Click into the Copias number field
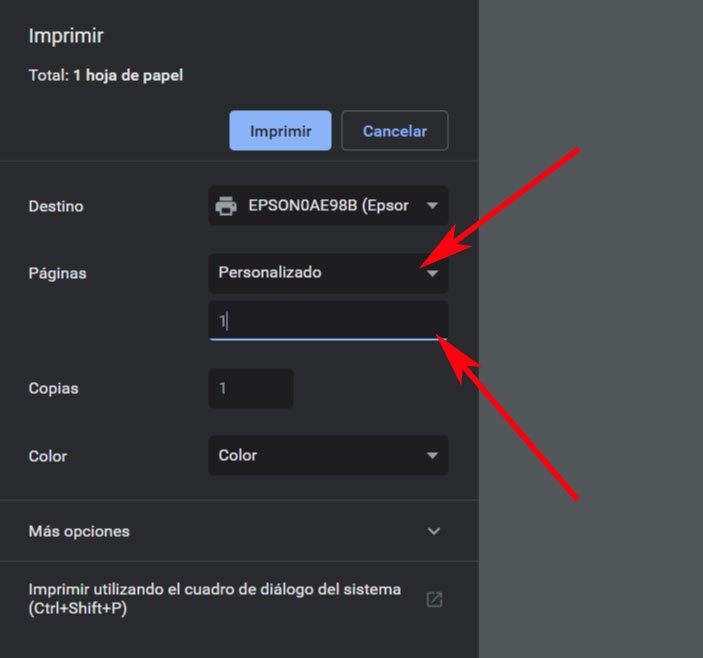 pyautogui.click(x=250, y=388)
